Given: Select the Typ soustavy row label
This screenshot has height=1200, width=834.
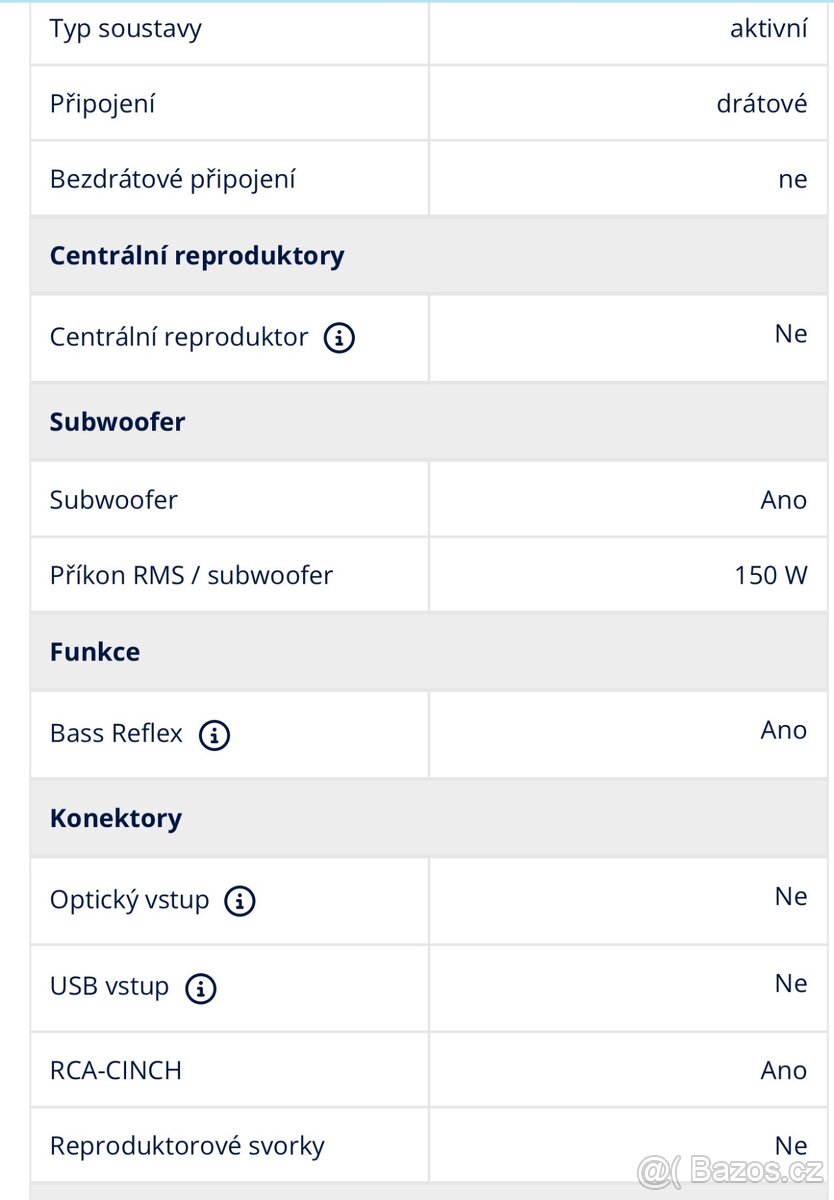Looking at the screenshot, I should click(126, 28).
